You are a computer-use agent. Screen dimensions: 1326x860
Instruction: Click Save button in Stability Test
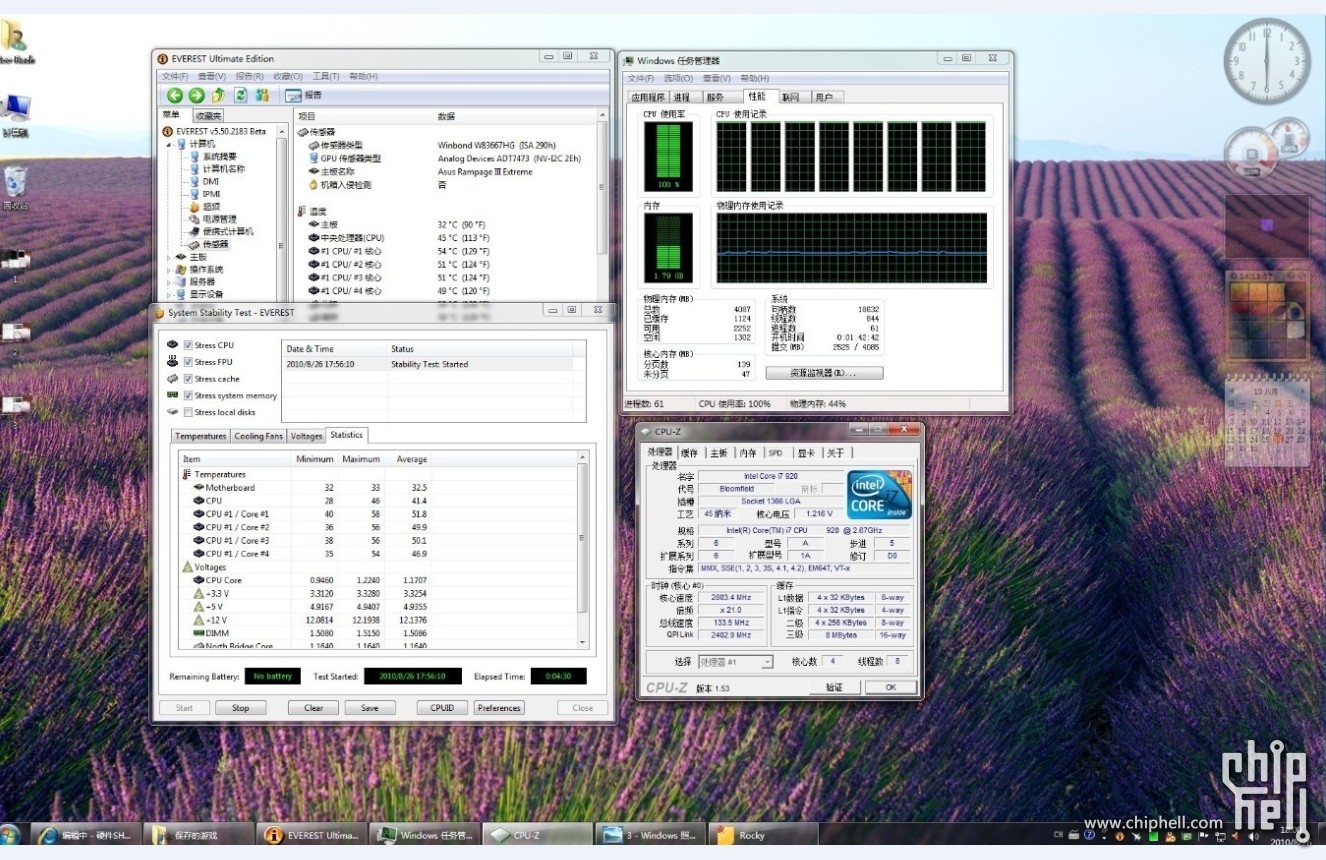click(370, 708)
